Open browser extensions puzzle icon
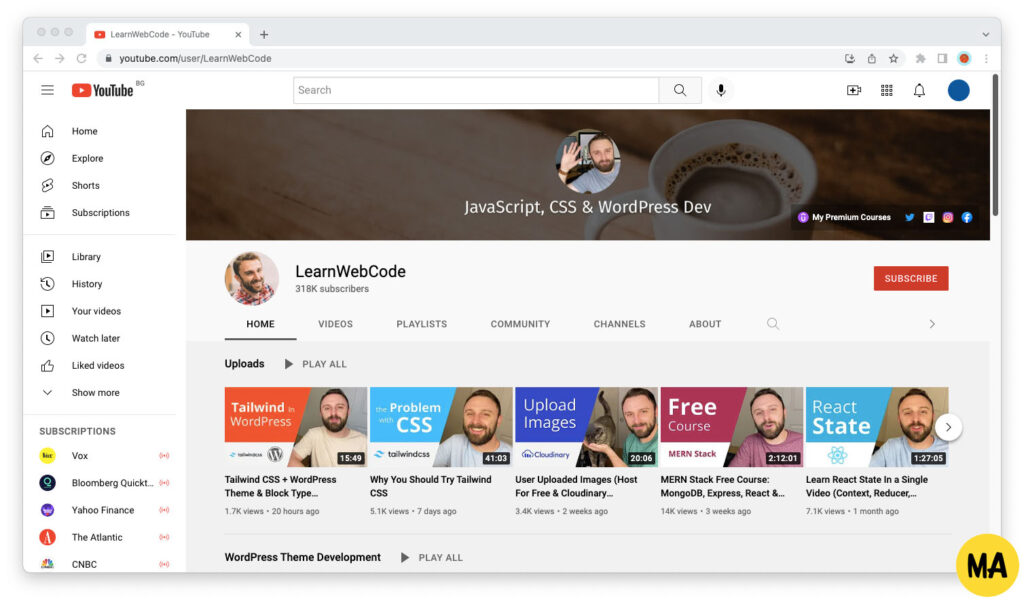 [x=920, y=58]
